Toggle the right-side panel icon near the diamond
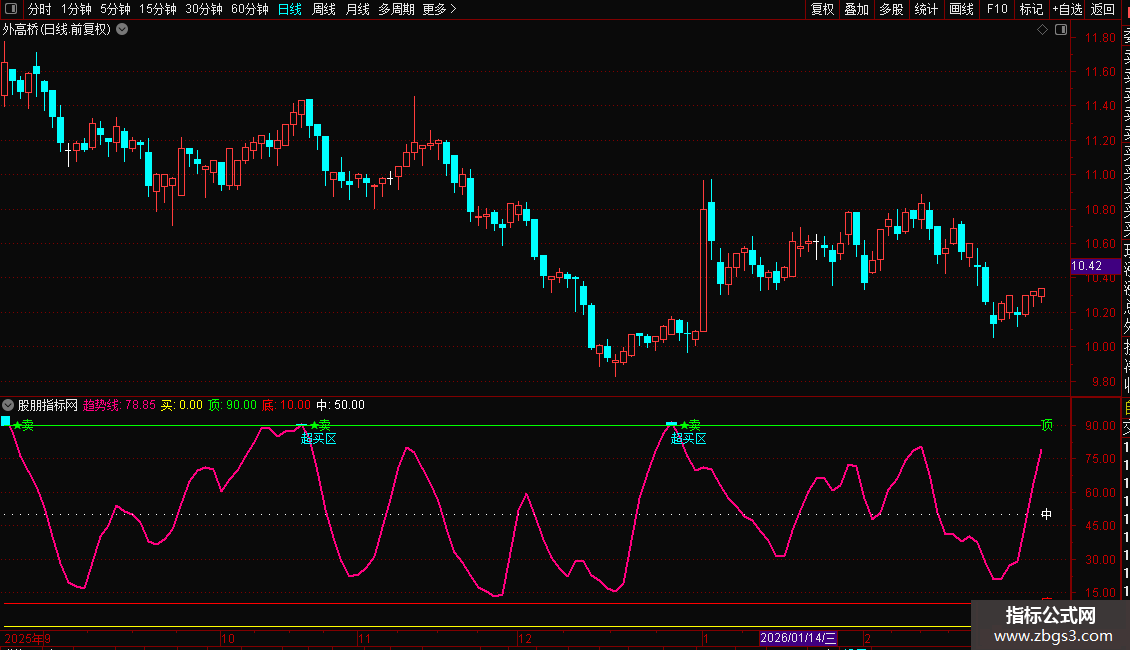 tap(1061, 30)
